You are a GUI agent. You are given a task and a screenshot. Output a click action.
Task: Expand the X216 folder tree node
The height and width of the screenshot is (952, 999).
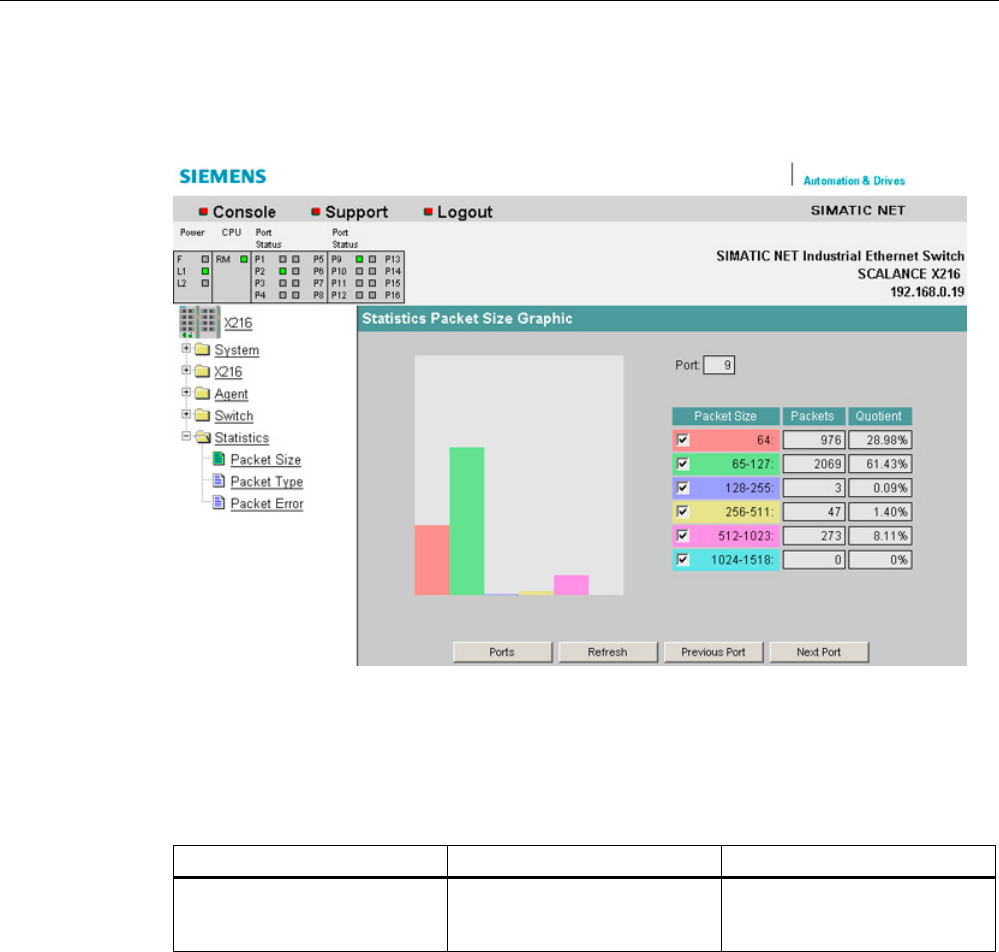tap(186, 370)
